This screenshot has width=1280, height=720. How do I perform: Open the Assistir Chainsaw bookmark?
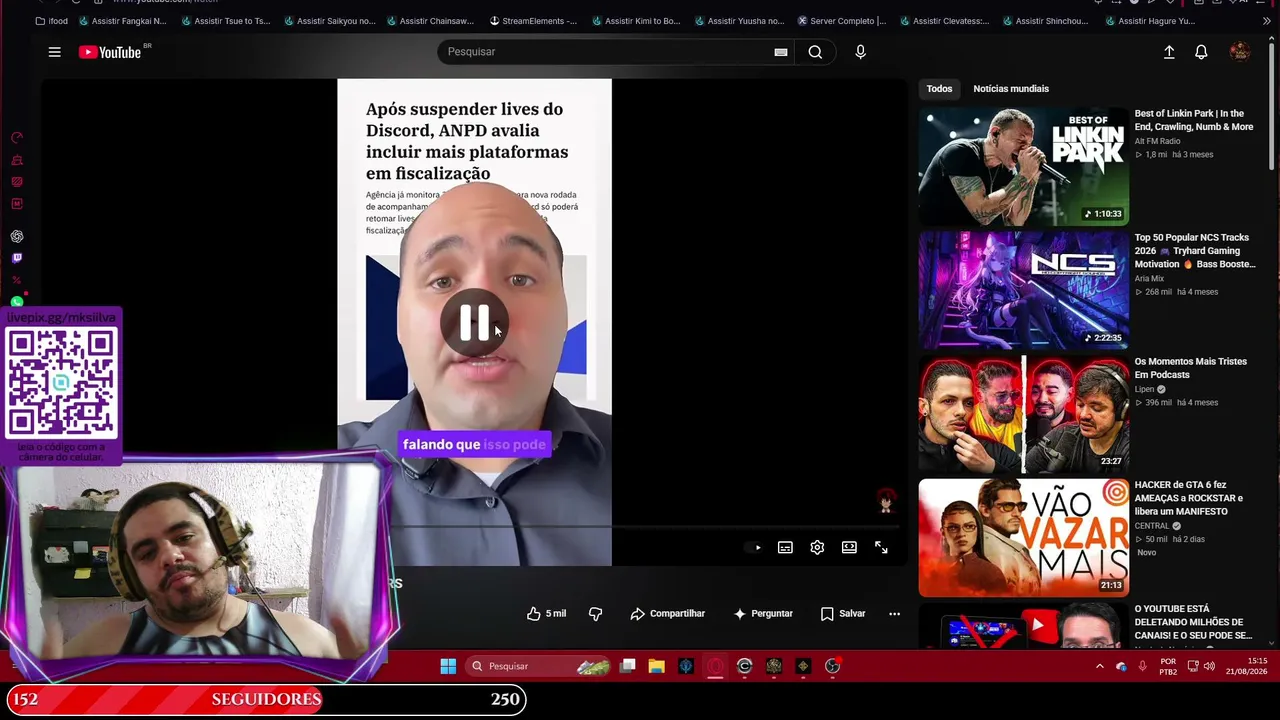click(430, 21)
